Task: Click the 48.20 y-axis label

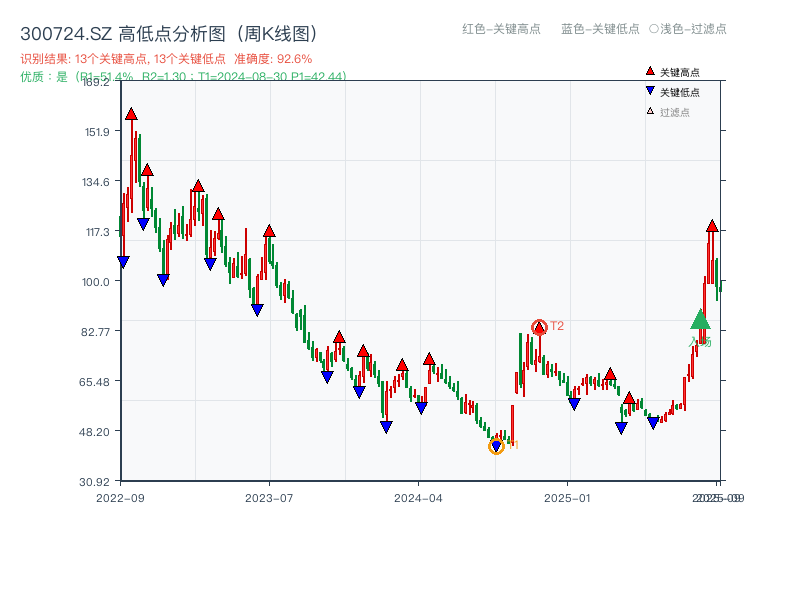Action: tap(94, 432)
